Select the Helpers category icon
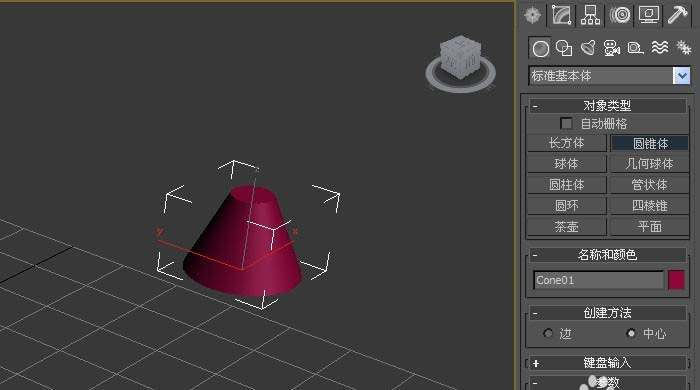 pyautogui.click(x=635, y=48)
